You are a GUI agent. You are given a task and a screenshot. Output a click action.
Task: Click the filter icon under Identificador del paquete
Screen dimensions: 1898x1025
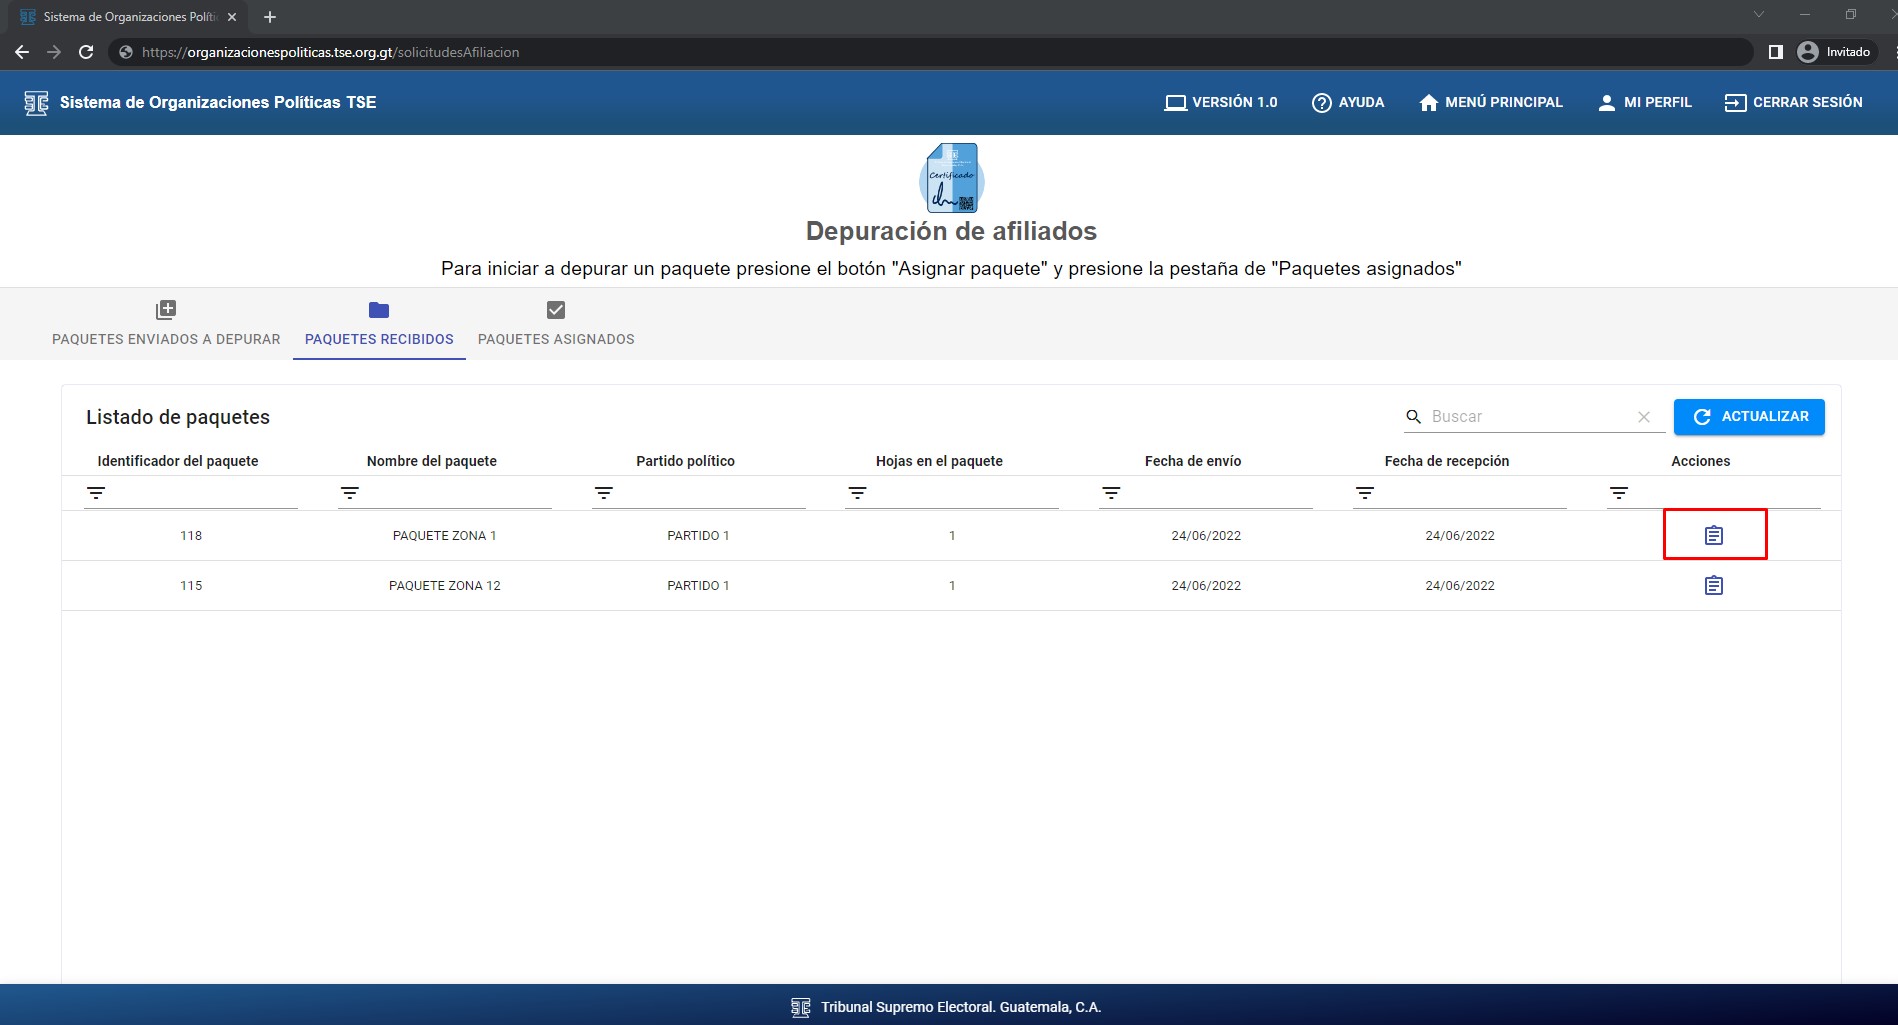coord(96,493)
